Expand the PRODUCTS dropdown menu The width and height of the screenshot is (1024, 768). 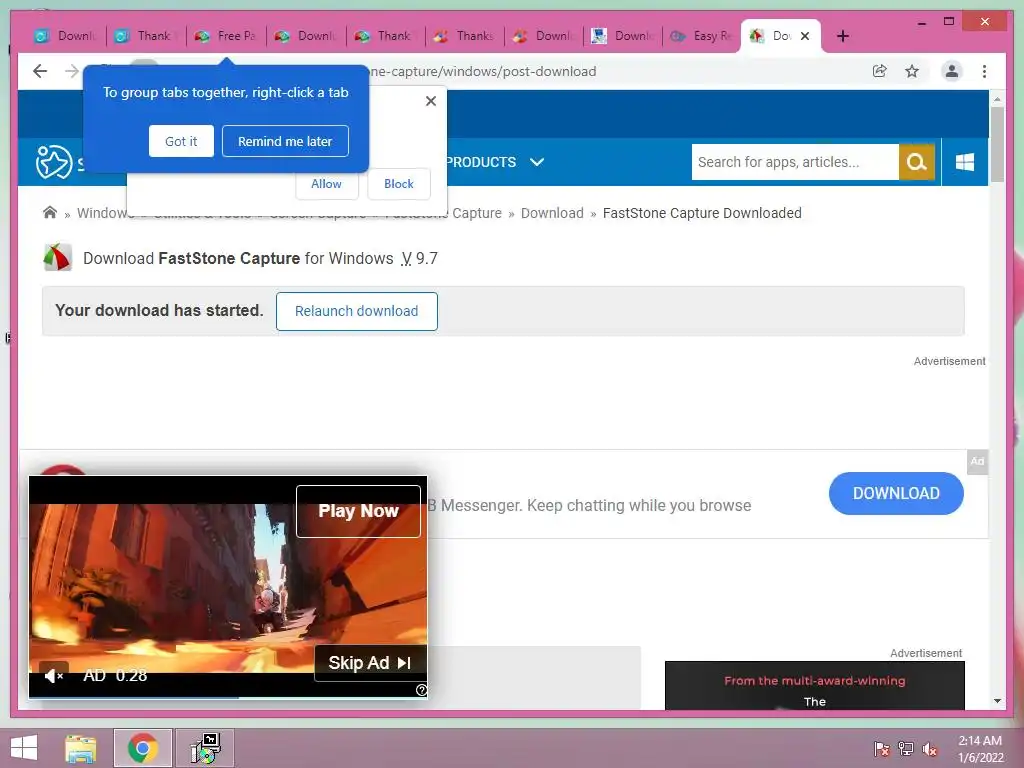click(494, 162)
